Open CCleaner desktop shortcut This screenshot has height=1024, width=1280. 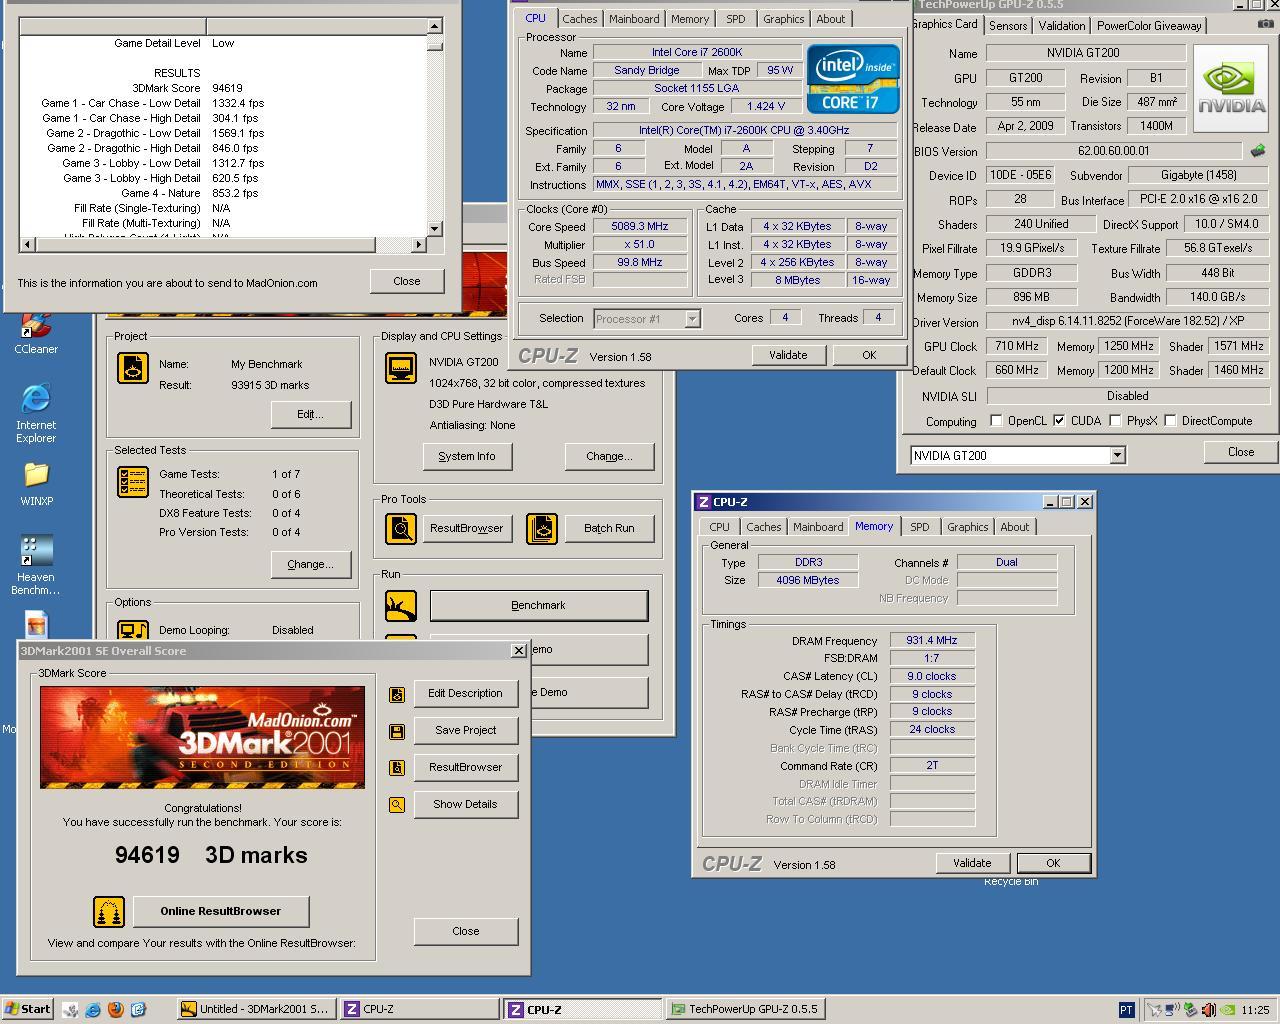tap(36, 333)
